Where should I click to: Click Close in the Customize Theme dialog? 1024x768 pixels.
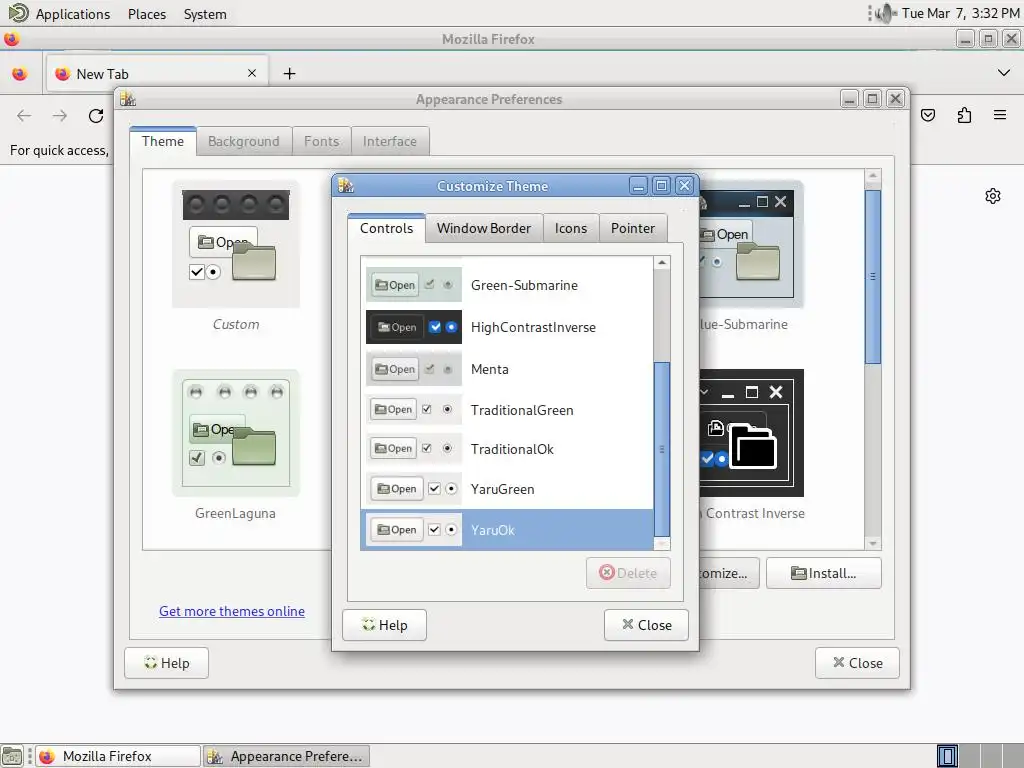[x=647, y=625]
